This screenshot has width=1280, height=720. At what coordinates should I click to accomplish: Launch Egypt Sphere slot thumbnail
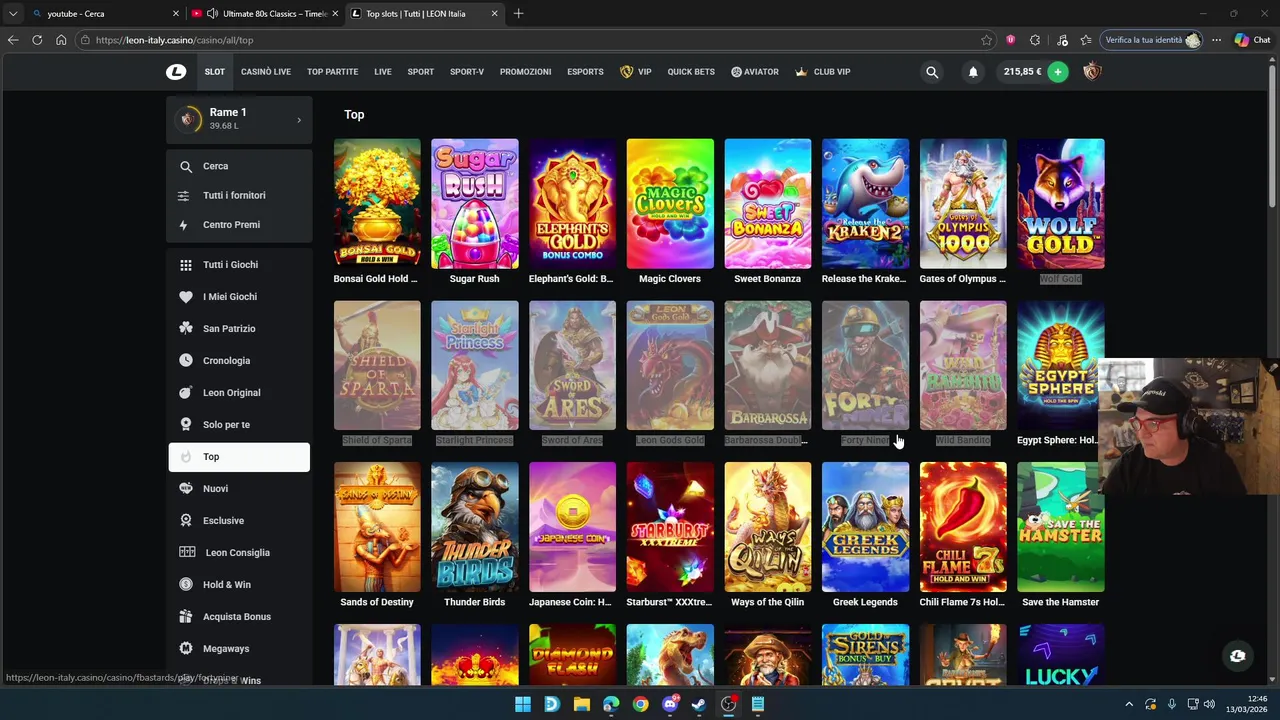[x=1060, y=365]
